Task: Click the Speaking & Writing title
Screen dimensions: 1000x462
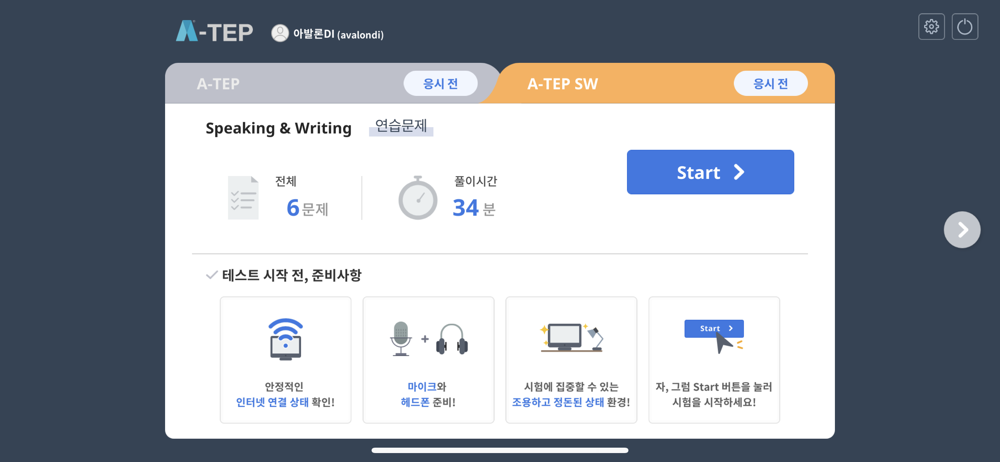Action: pyautogui.click(x=278, y=128)
